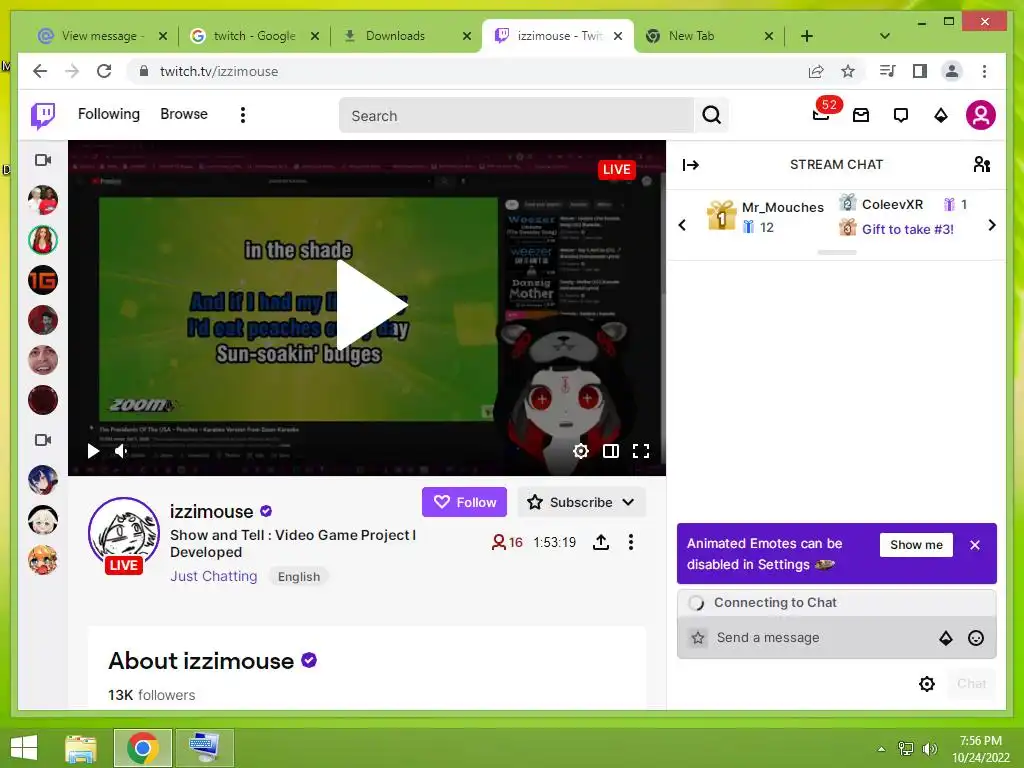Open recommended channels camera icon in sidebar
Image resolution: width=1024 pixels, height=768 pixels.
(x=42, y=440)
